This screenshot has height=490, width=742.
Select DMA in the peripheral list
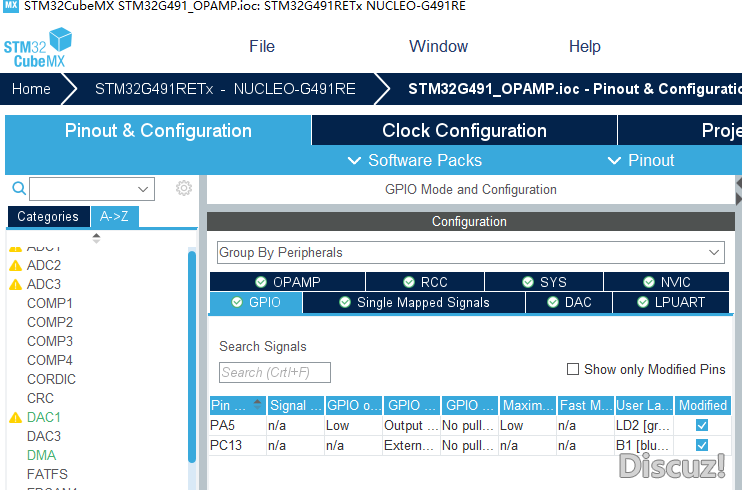pyautogui.click(x=41, y=455)
